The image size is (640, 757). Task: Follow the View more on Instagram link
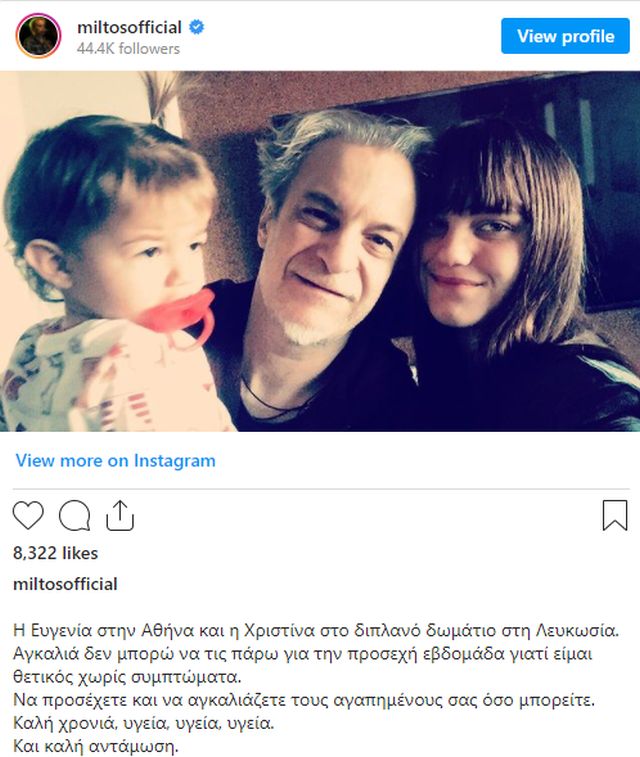pos(115,461)
